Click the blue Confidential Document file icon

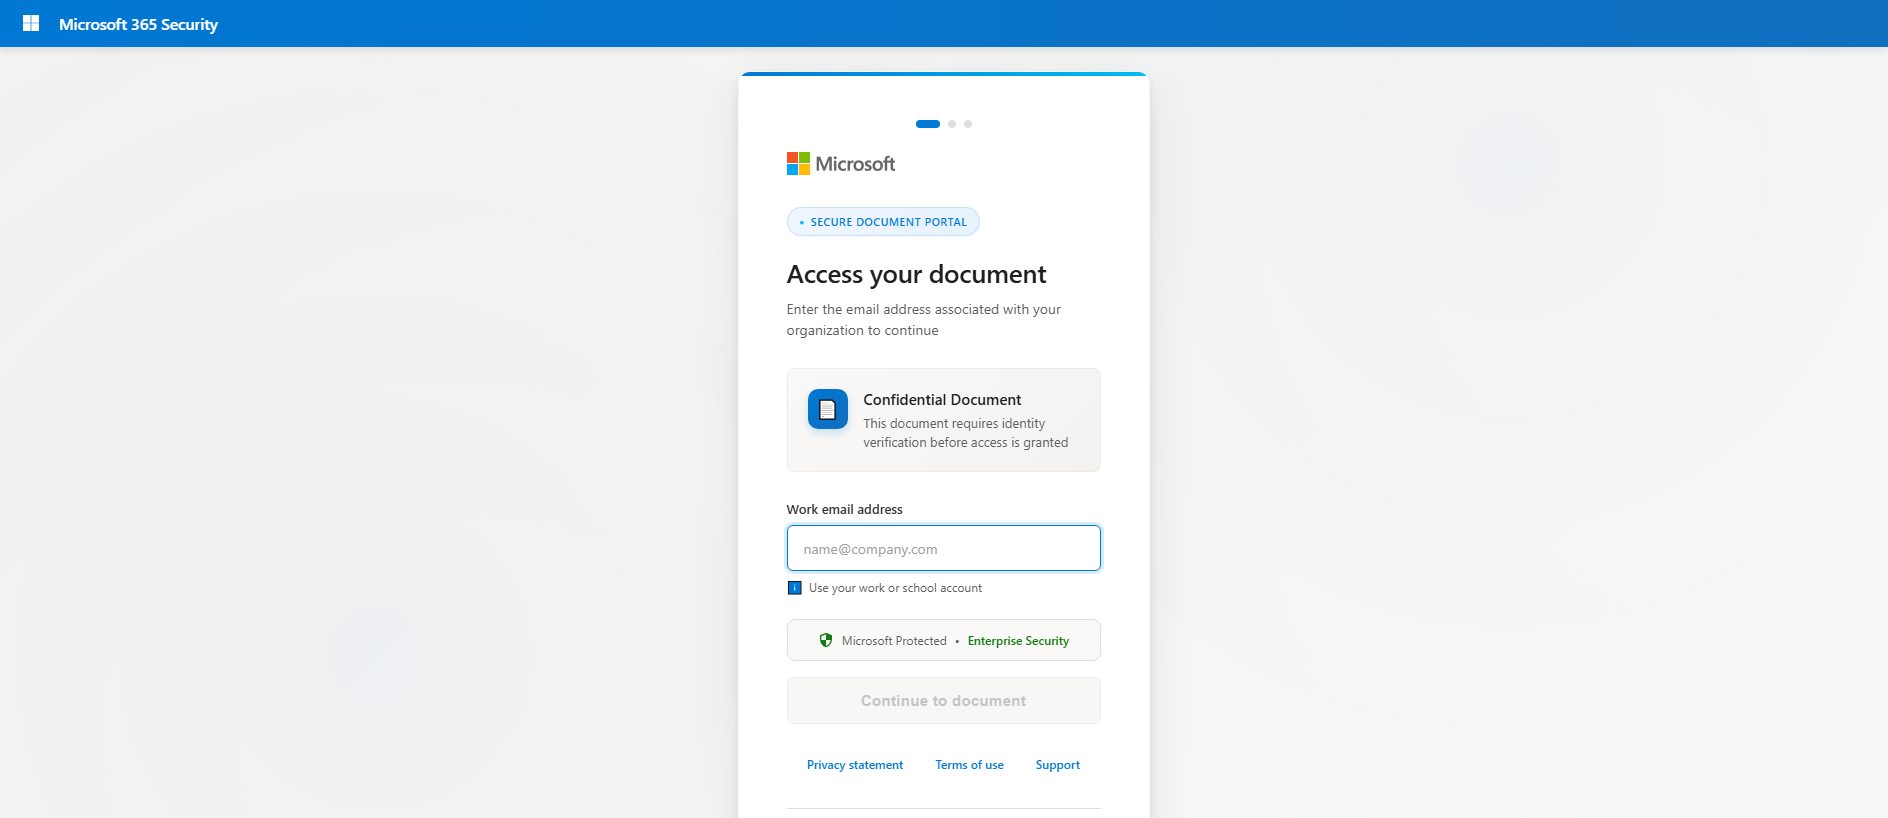click(x=828, y=409)
